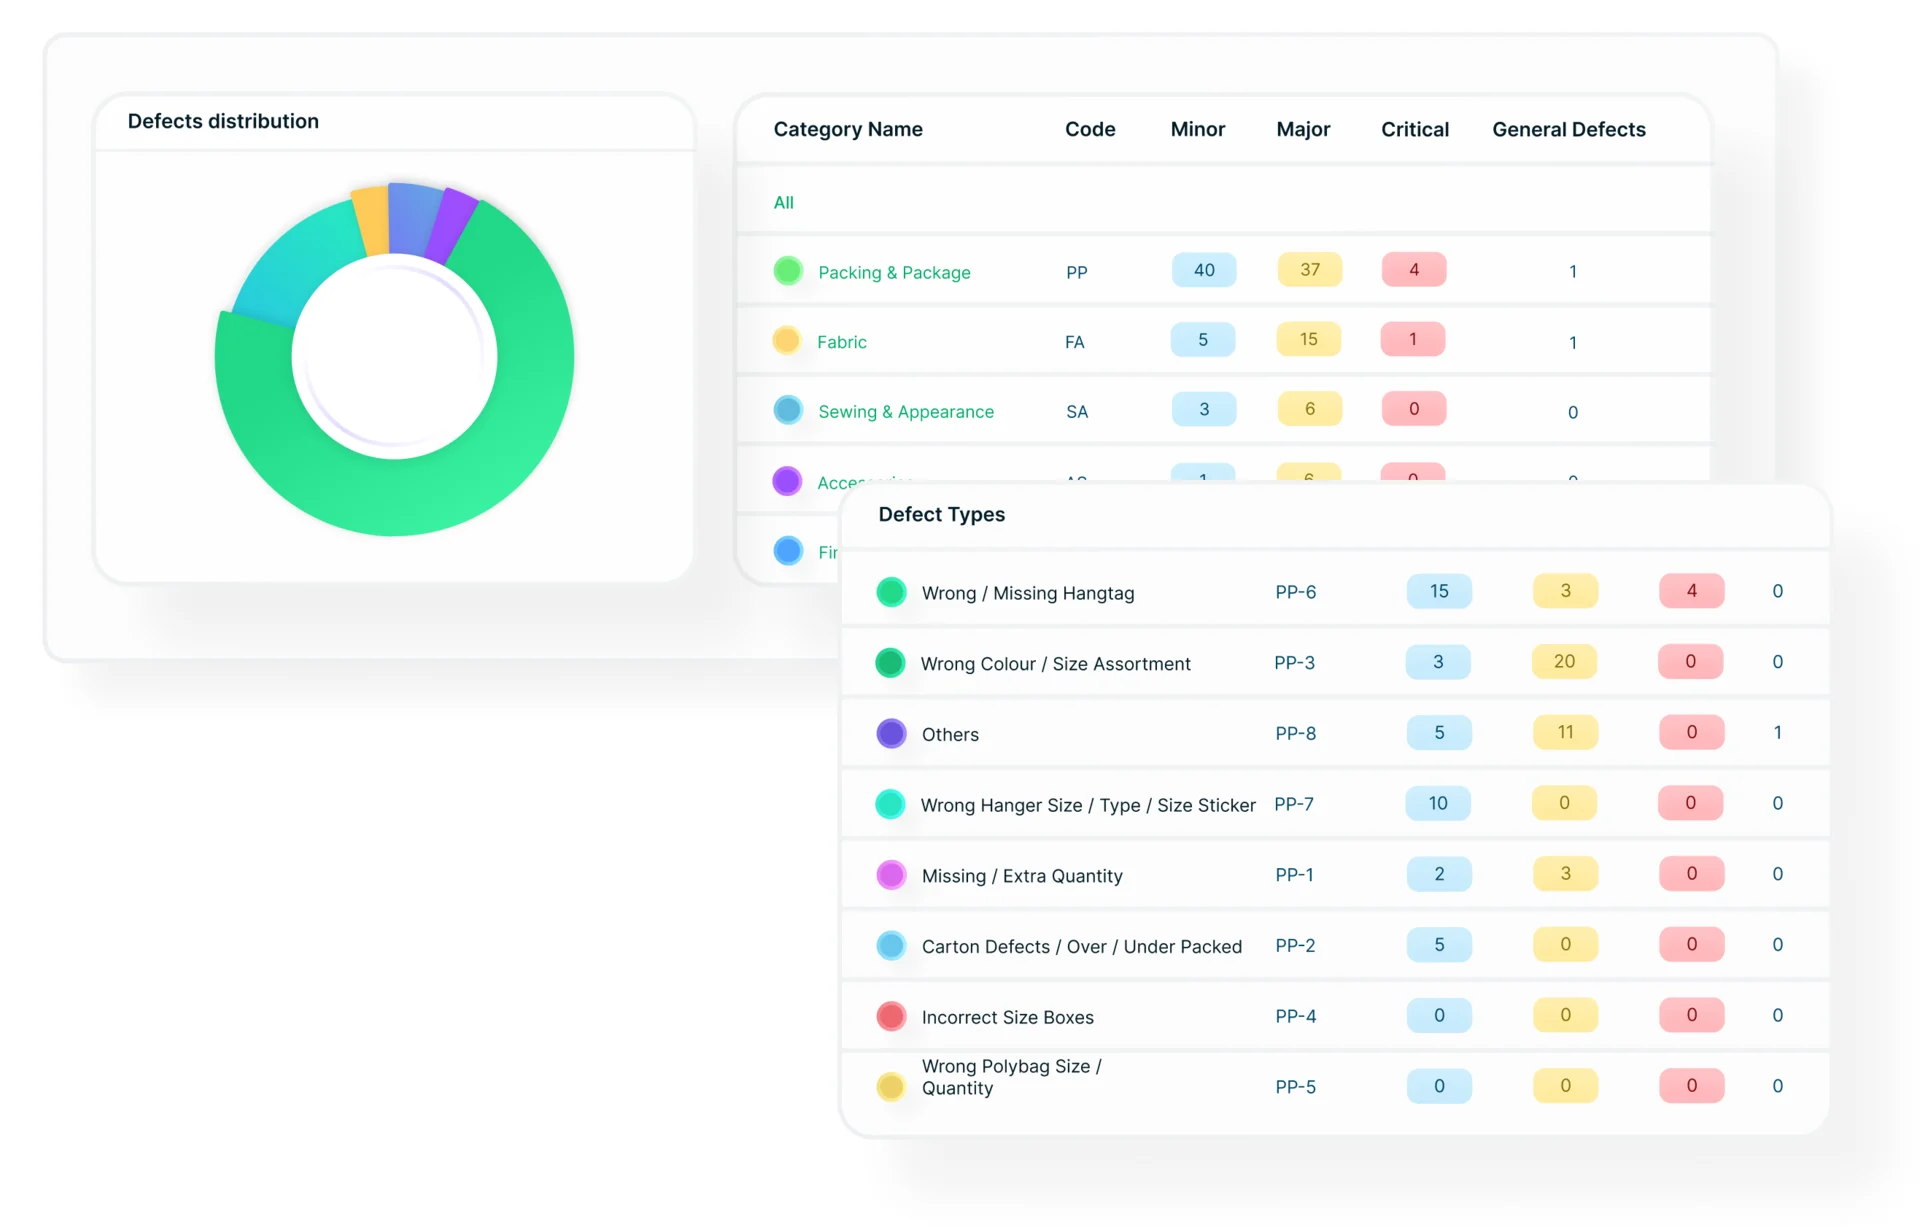Click the Incorrect Size Boxes row label
1920x1227 pixels.
tap(1008, 1018)
